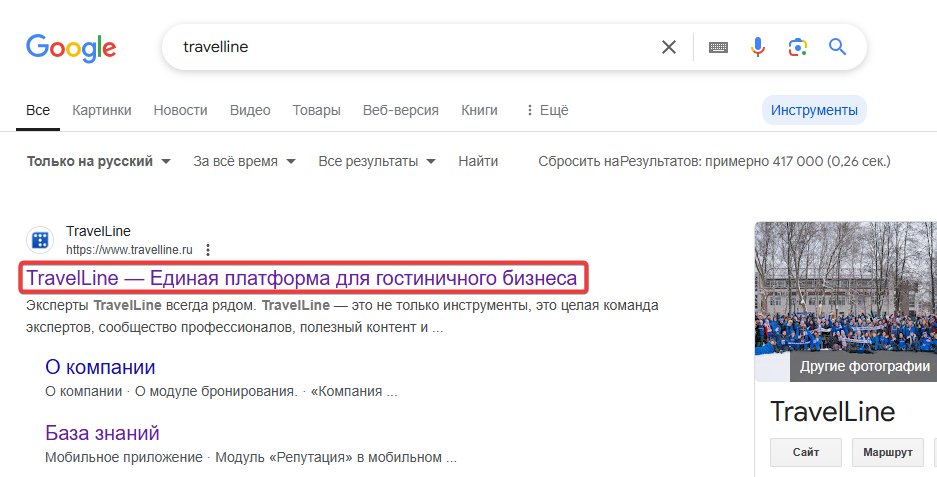This screenshot has height=477, width=937.
Task: Switch to the Книги tab
Action: pos(479,110)
